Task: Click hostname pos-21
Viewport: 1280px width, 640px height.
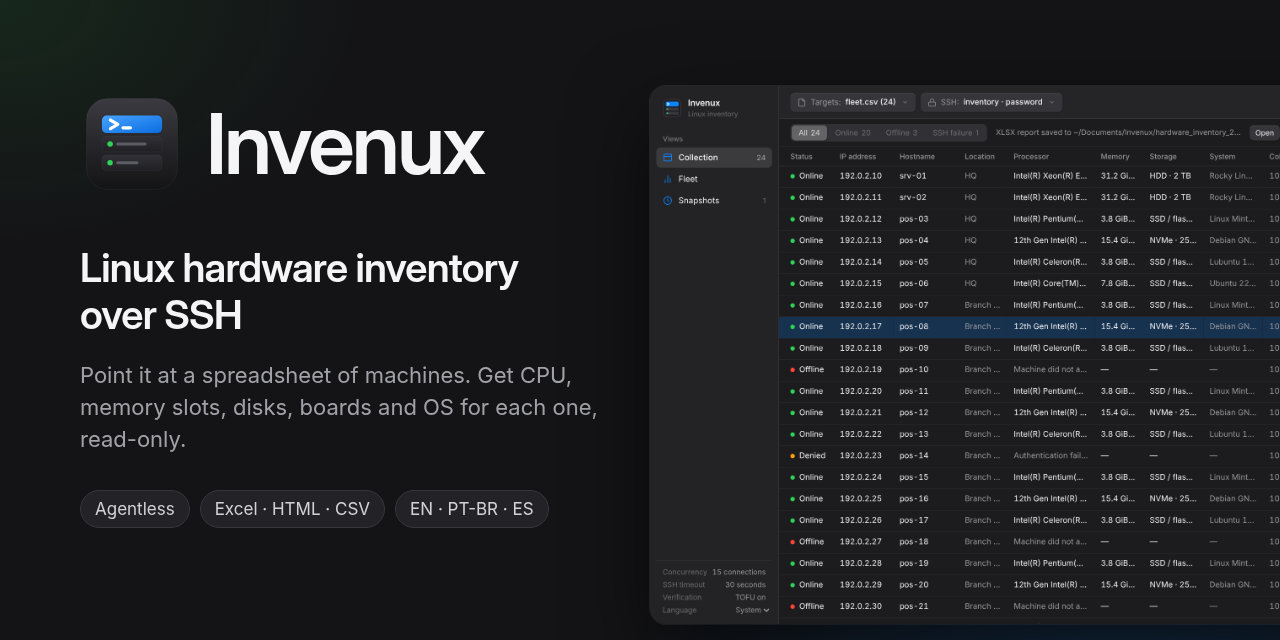Action: 914,606
